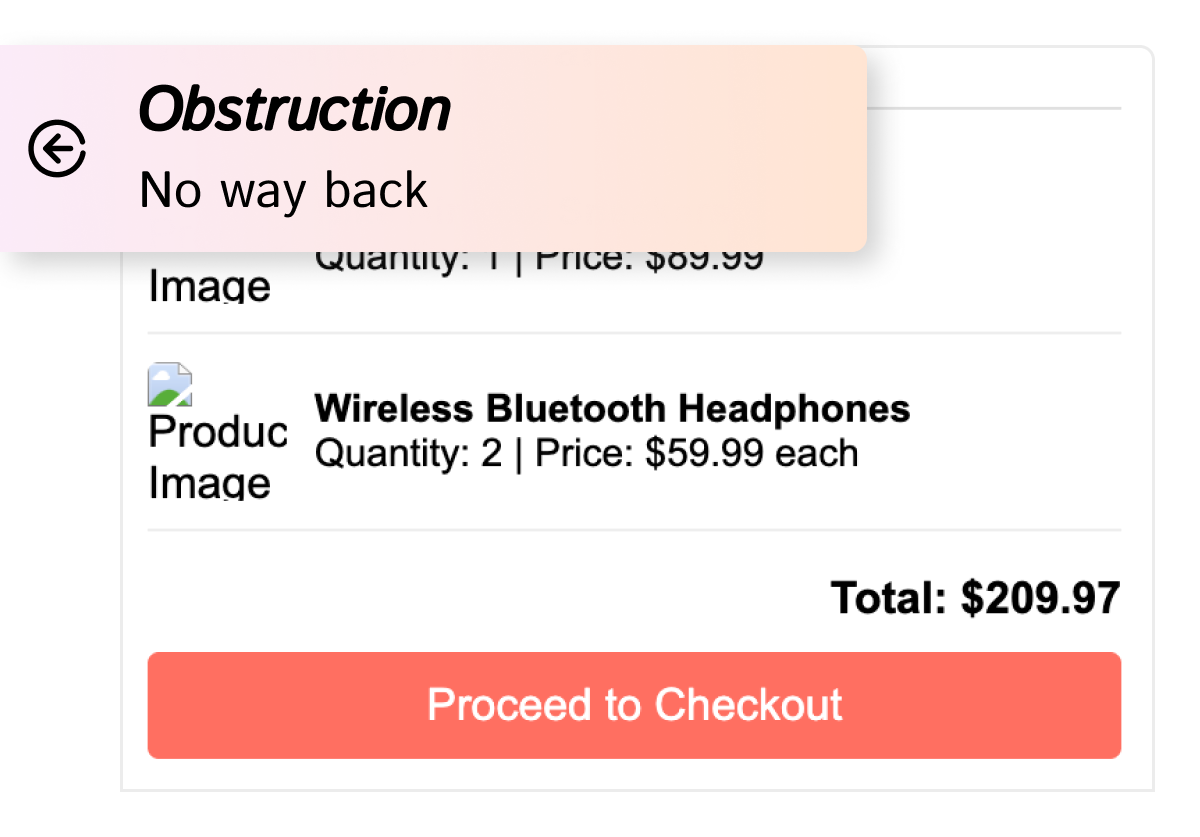Click the "Quantity: 2" text for headphones
The height and width of the screenshot is (837, 1200).
(x=408, y=454)
